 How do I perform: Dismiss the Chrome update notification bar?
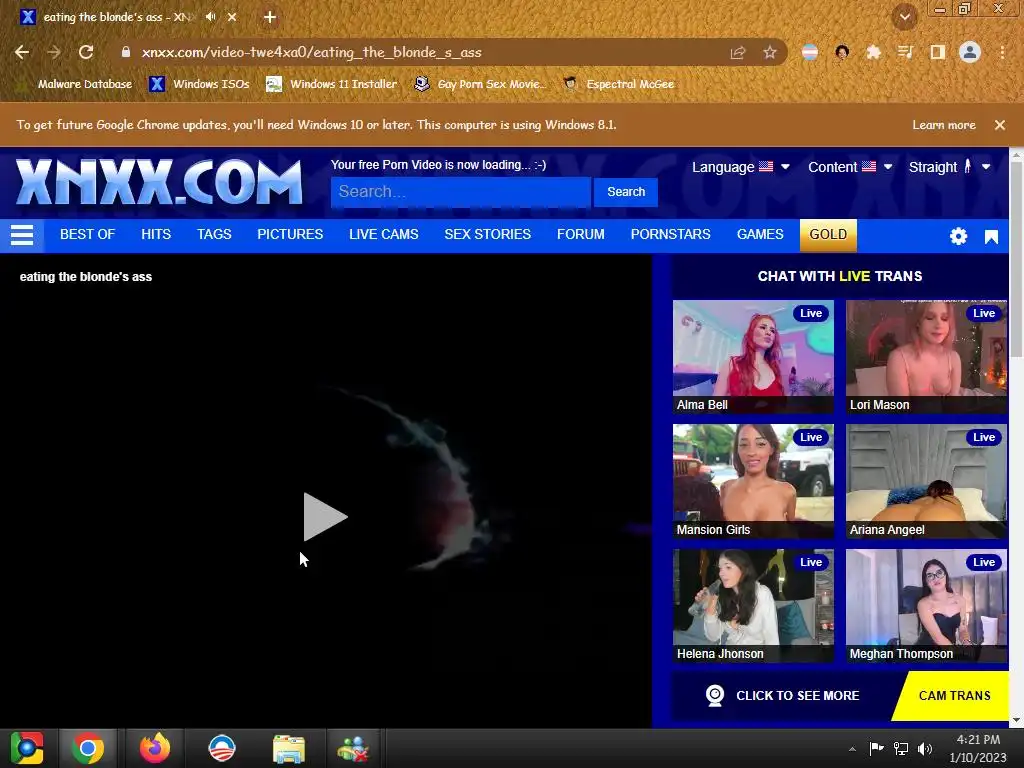click(1000, 125)
